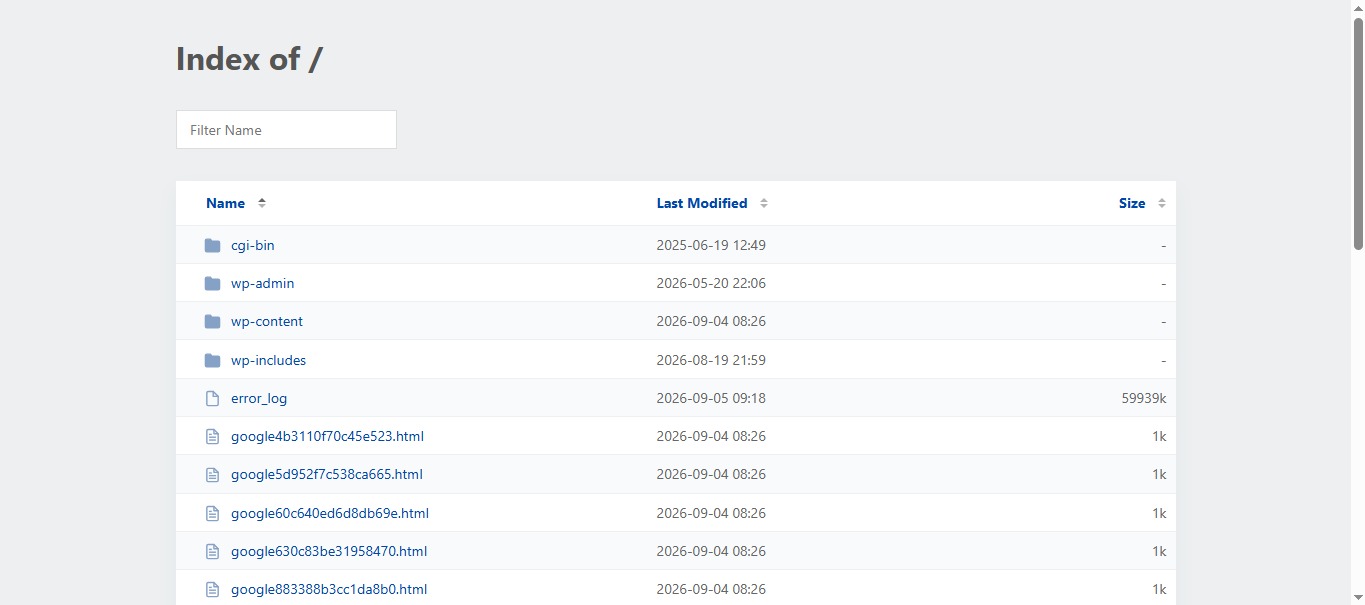Open google883388b3cc1da8b0.html link

tap(329, 589)
